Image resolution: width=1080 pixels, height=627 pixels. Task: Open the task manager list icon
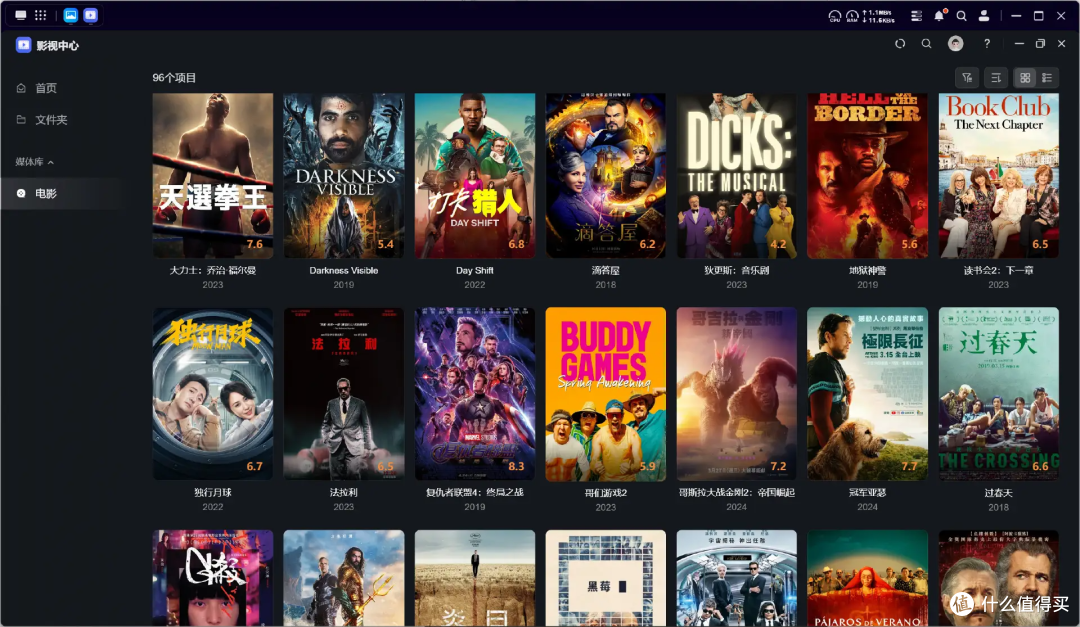click(916, 16)
